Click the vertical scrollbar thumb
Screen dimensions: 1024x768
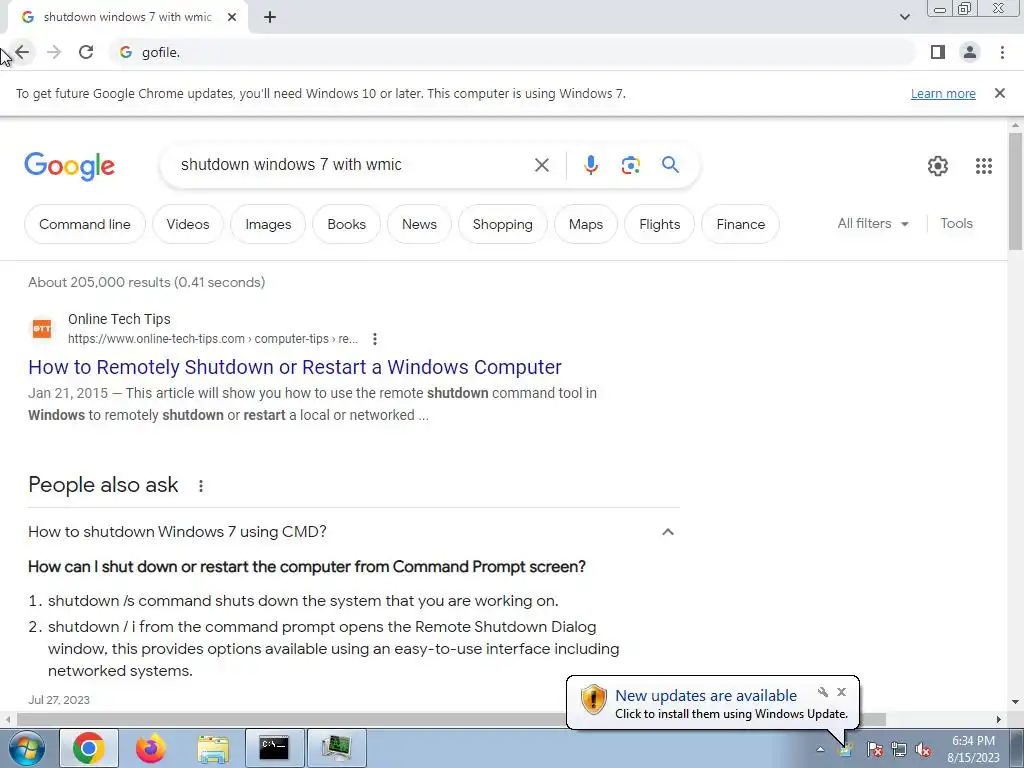(1015, 191)
